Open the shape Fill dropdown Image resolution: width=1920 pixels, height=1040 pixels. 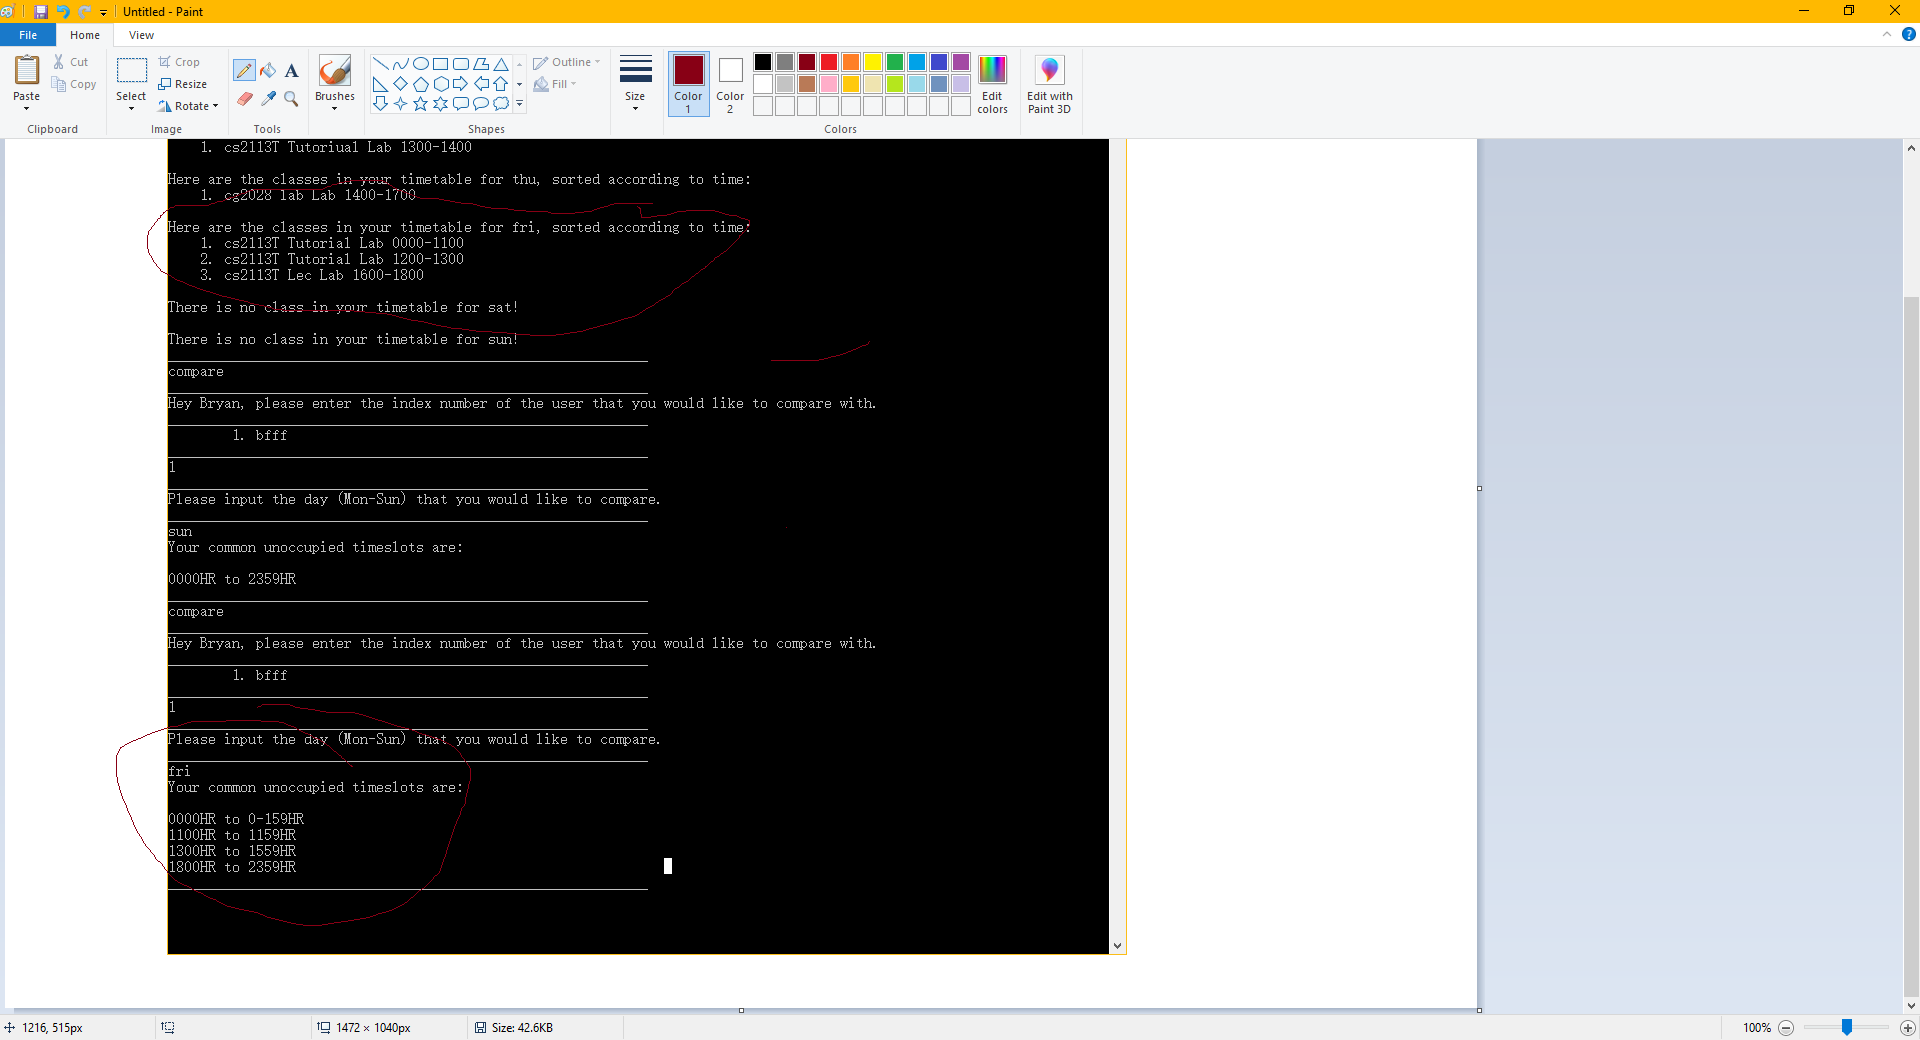point(555,84)
